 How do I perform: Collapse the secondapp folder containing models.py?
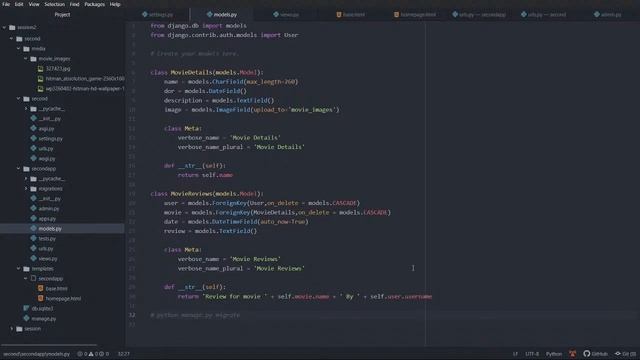click(x=19, y=169)
